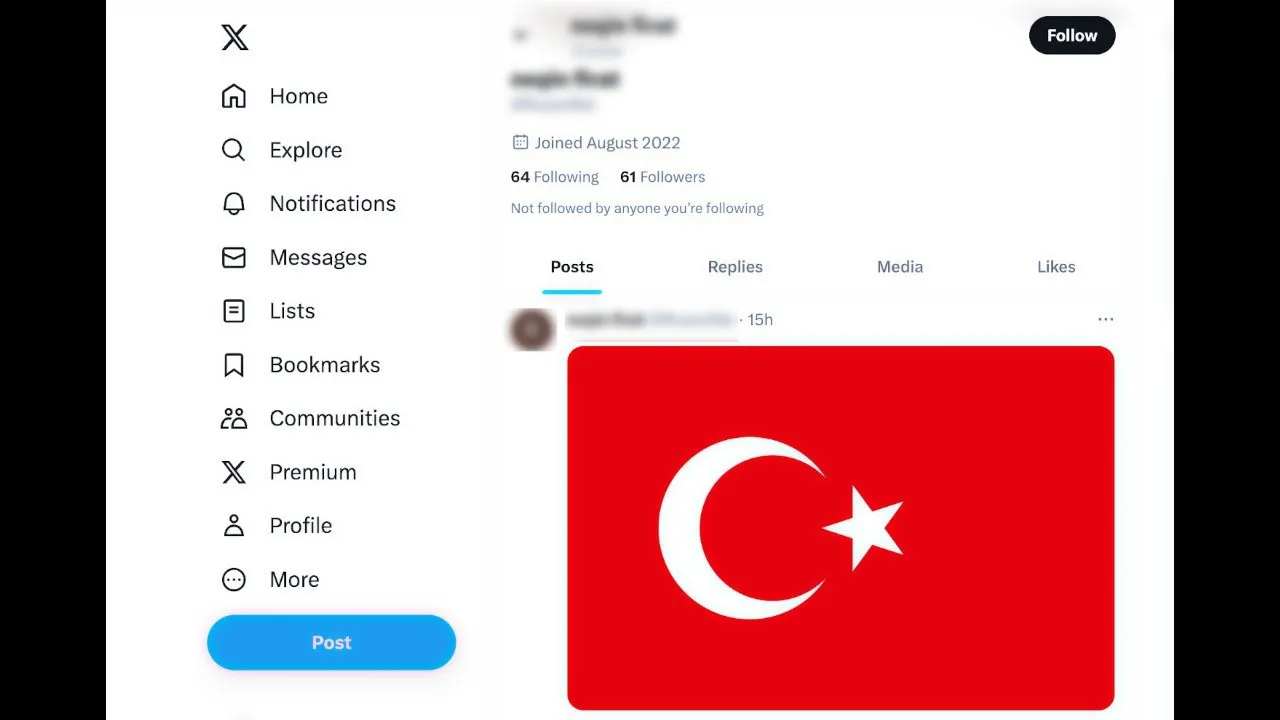This screenshot has height=720, width=1280.
Task: Click the X logo icon
Action: (234, 38)
